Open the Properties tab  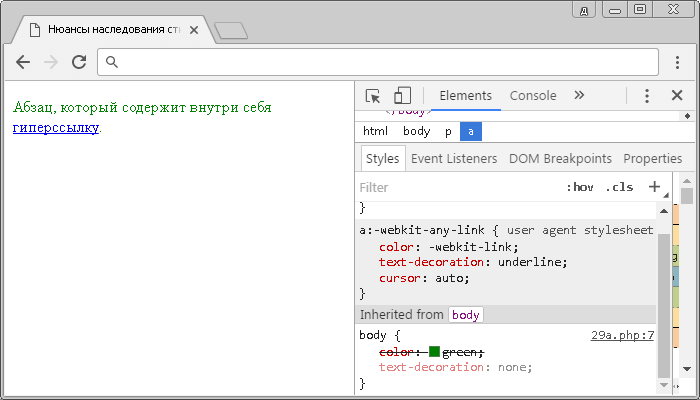653,158
